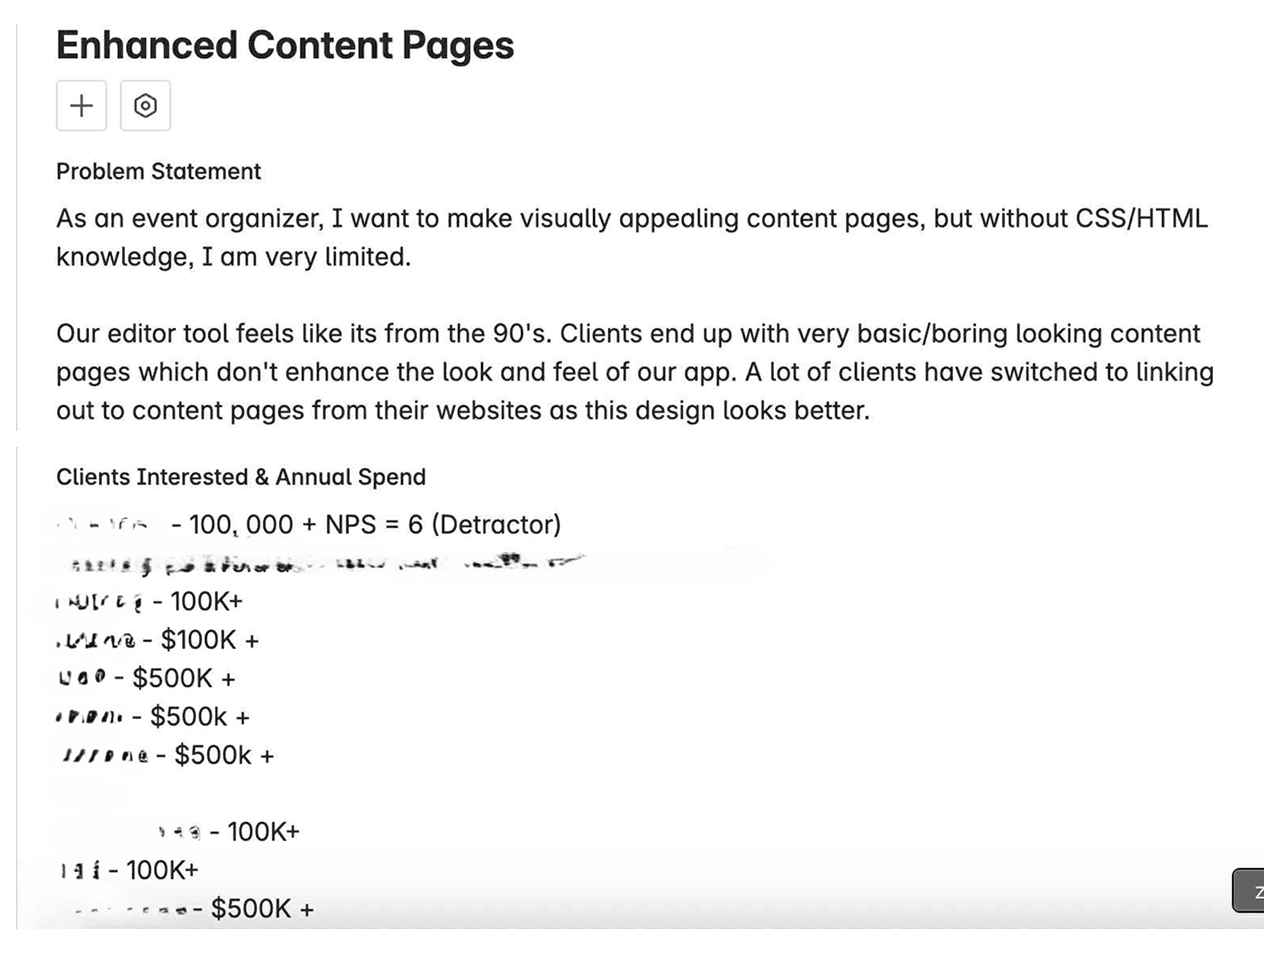Select the 'Problem Statement' heading
The height and width of the screenshot is (953, 1280).
tap(158, 171)
